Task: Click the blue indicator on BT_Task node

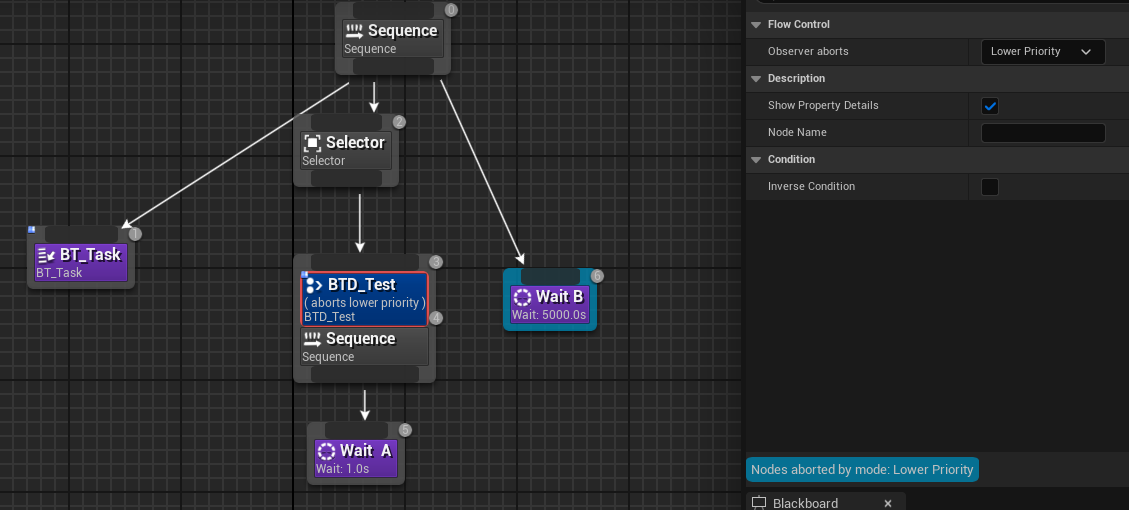Action: pos(31,230)
